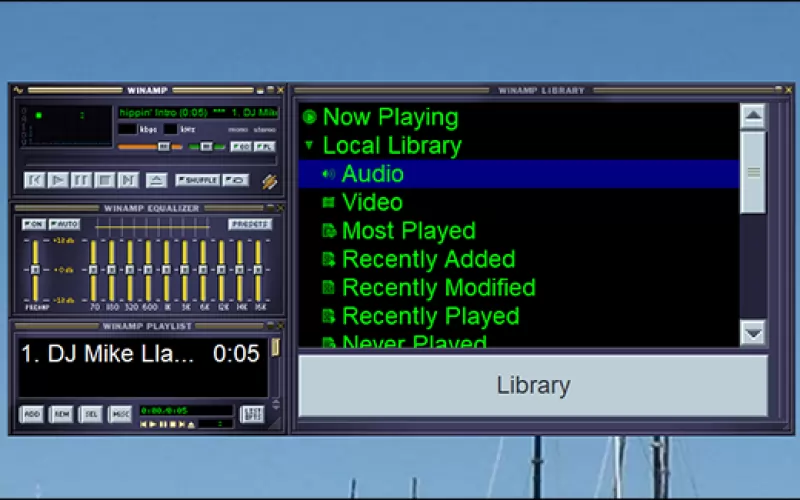Viewport: 800px width, 500px height.
Task: Click the playlist scrollbar handle
Action: coord(276,347)
